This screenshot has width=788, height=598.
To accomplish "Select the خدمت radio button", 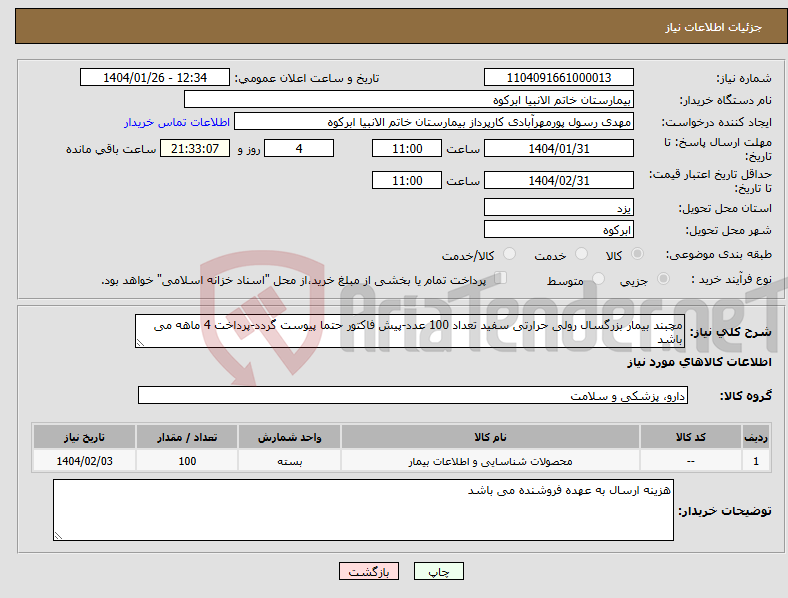I will tap(581, 254).
